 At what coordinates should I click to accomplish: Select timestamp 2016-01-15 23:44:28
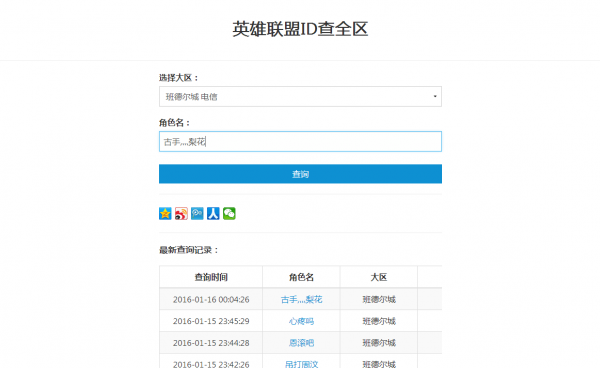(x=211, y=343)
